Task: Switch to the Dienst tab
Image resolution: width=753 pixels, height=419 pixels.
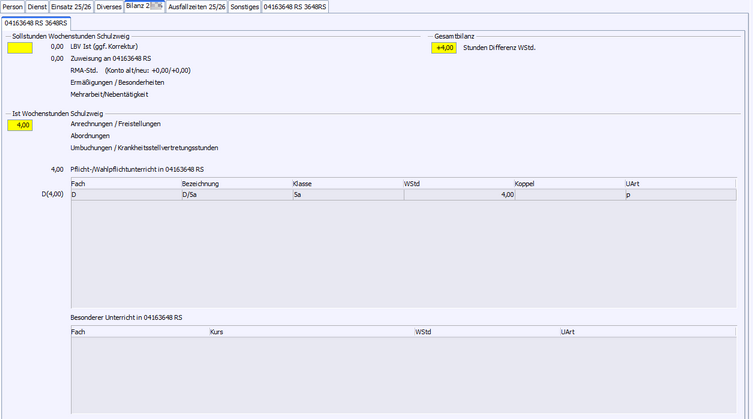Action: [37, 7]
